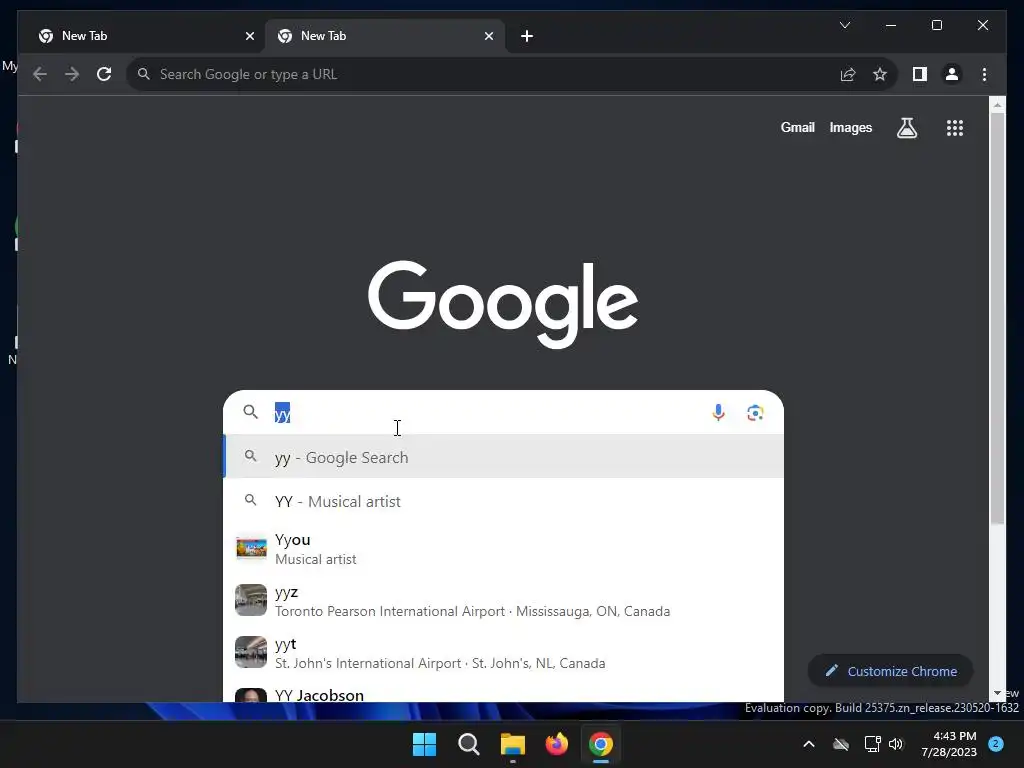1024x768 pixels.
Task: Close the second New Tab
Action: [488, 37]
